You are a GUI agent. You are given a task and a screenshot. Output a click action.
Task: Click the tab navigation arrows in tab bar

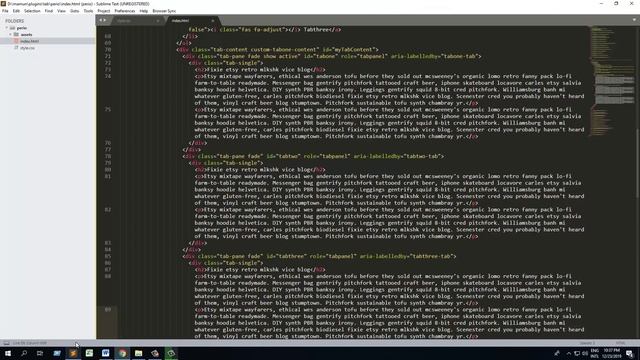click(x=103, y=20)
